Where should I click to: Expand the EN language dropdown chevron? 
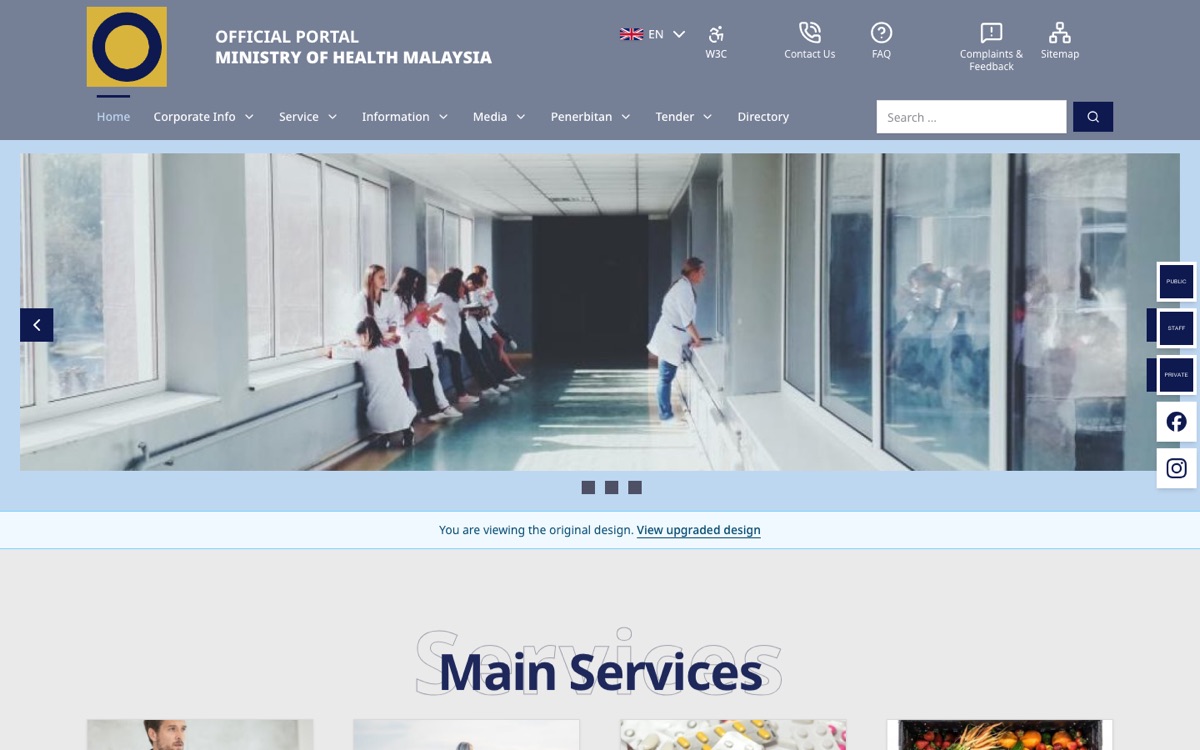pyautogui.click(x=679, y=34)
